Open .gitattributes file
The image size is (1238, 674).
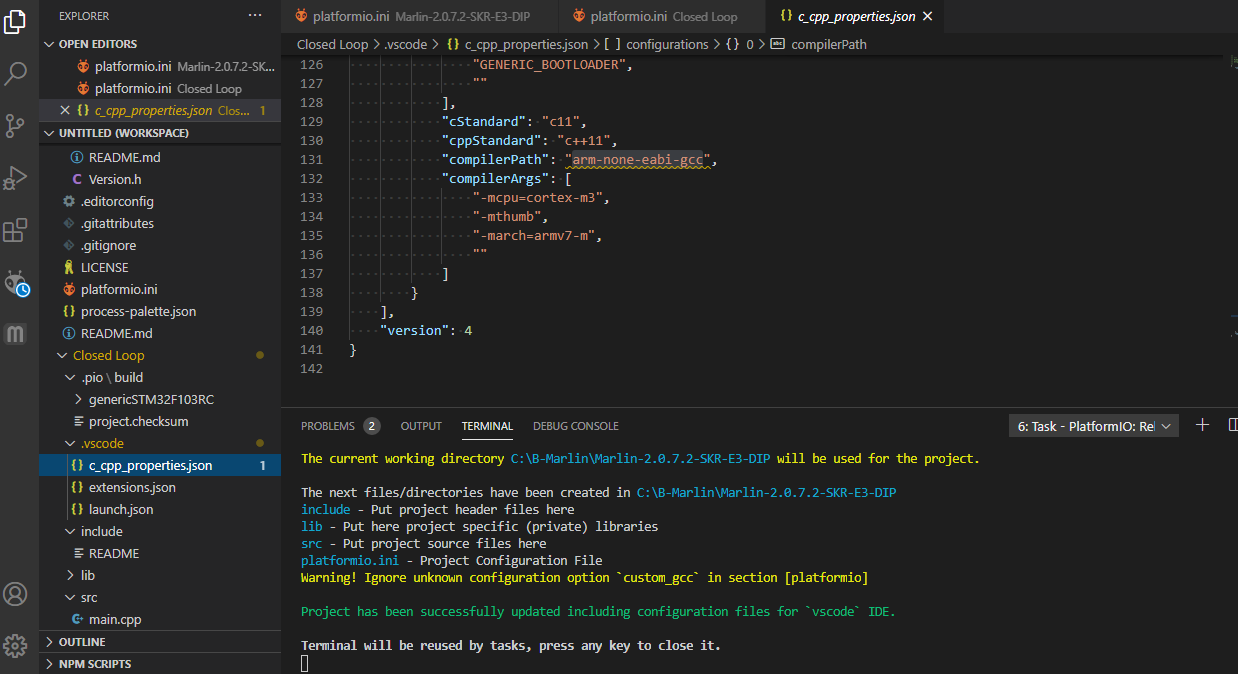click(160, 223)
